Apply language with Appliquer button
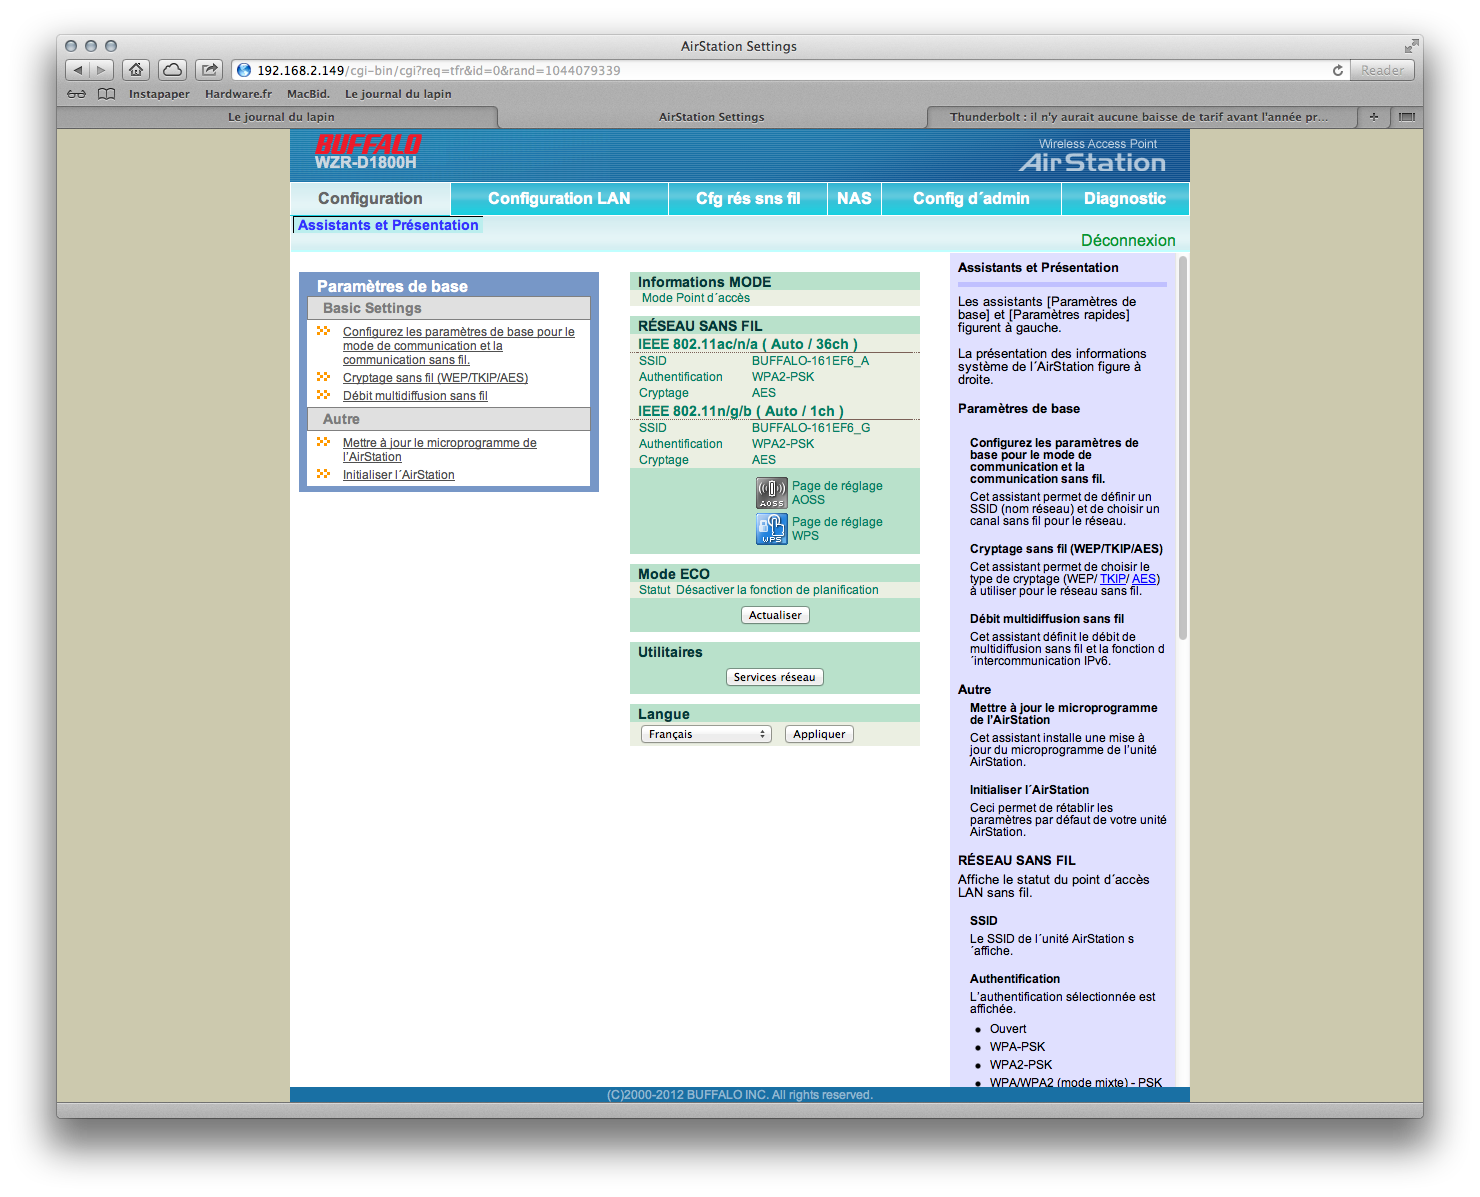 point(819,734)
